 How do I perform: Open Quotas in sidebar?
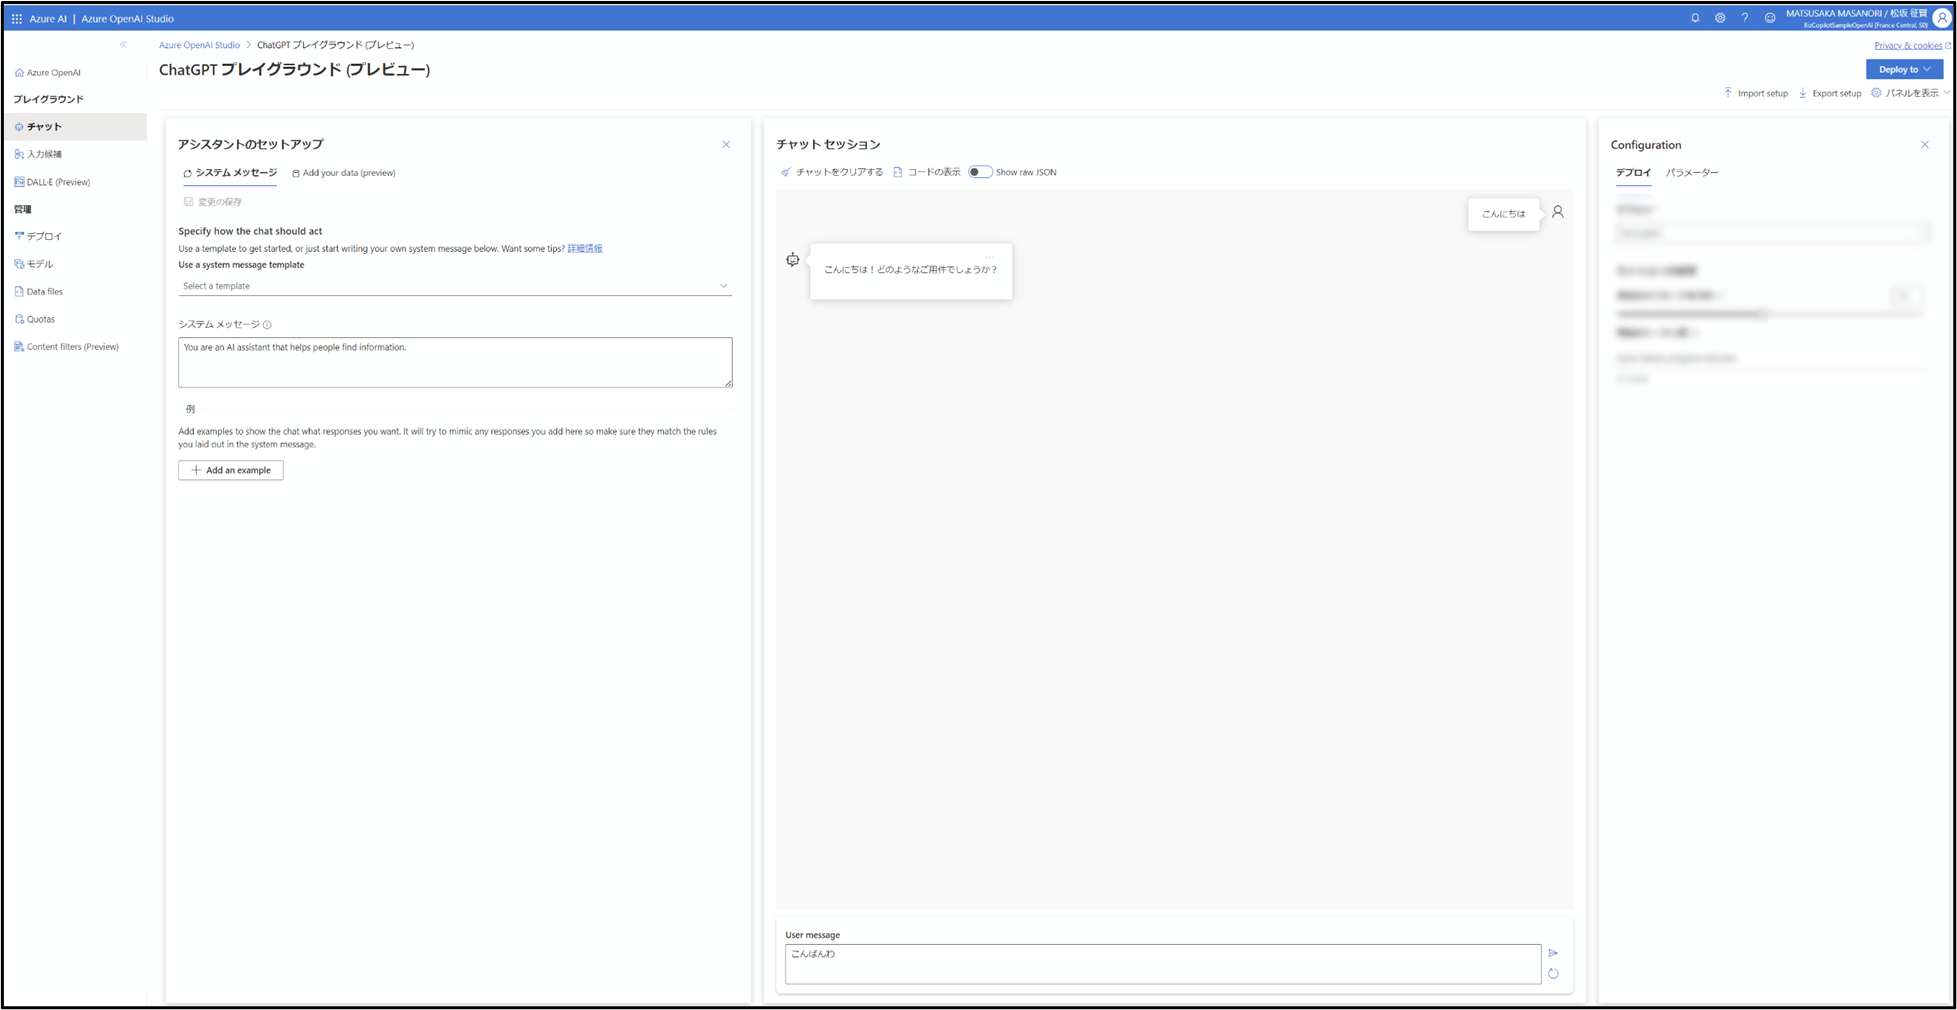(x=35, y=319)
